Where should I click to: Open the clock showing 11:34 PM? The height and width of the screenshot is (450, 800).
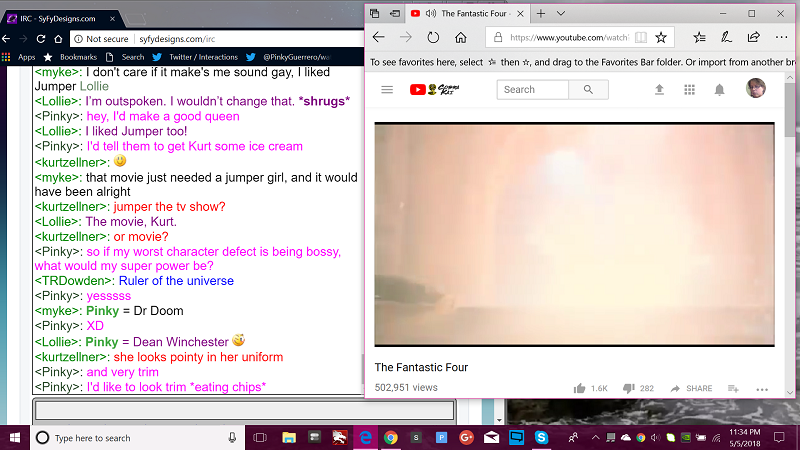(745, 438)
